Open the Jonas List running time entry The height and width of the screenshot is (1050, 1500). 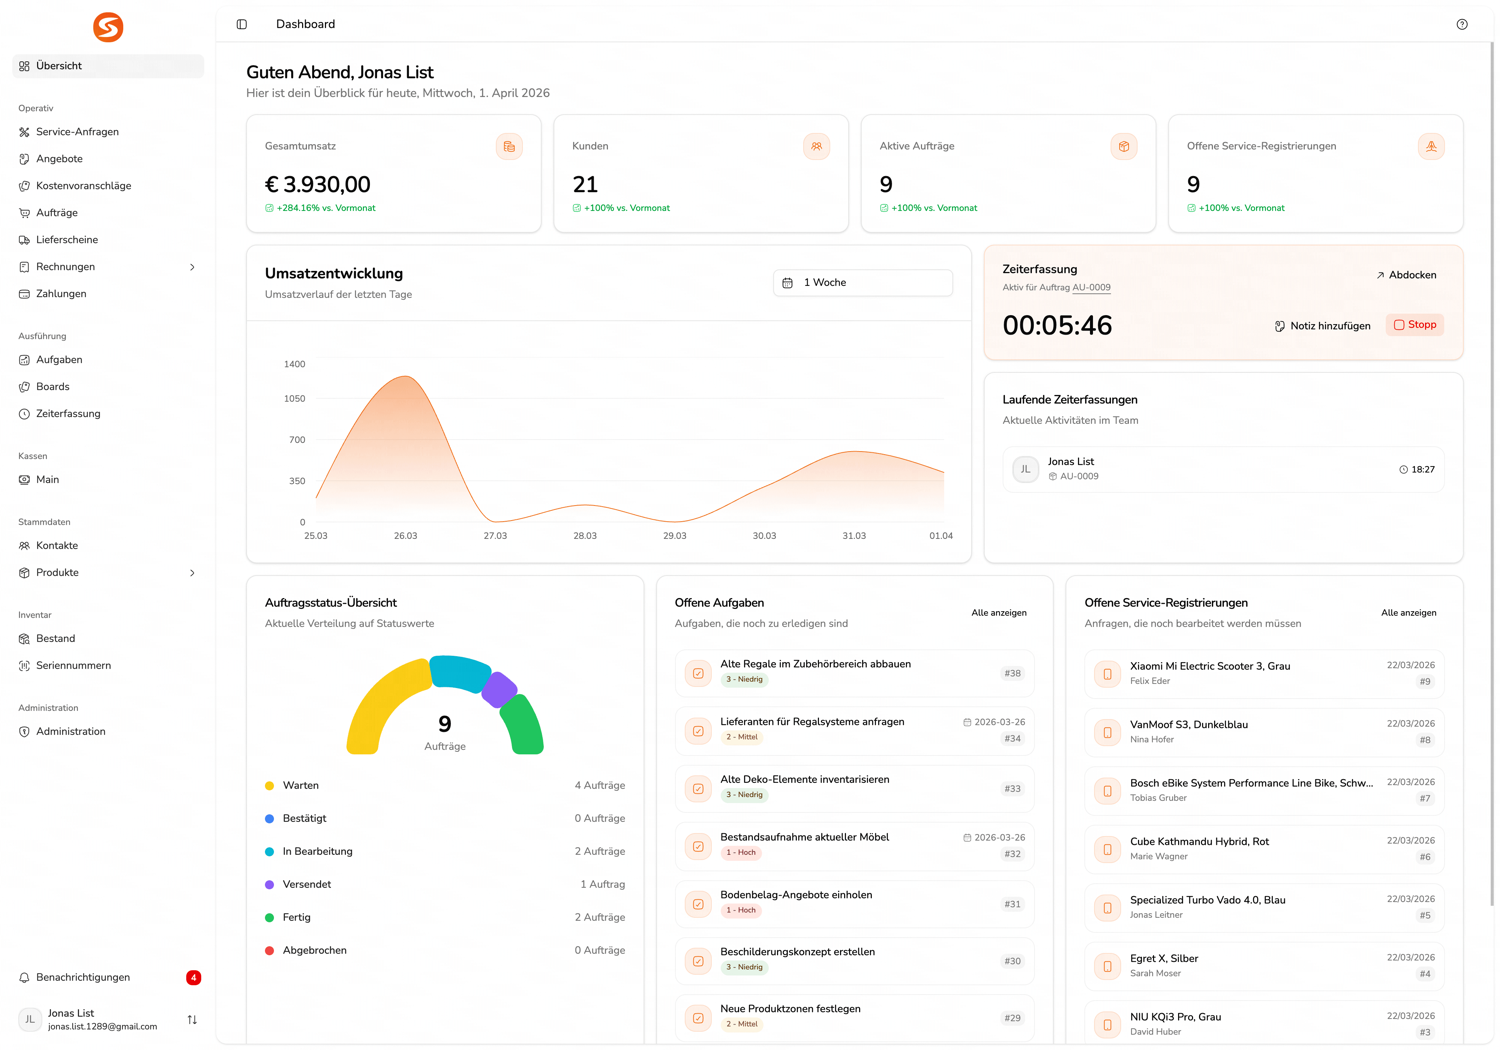pyautogui.click(x=1222, y=469)
